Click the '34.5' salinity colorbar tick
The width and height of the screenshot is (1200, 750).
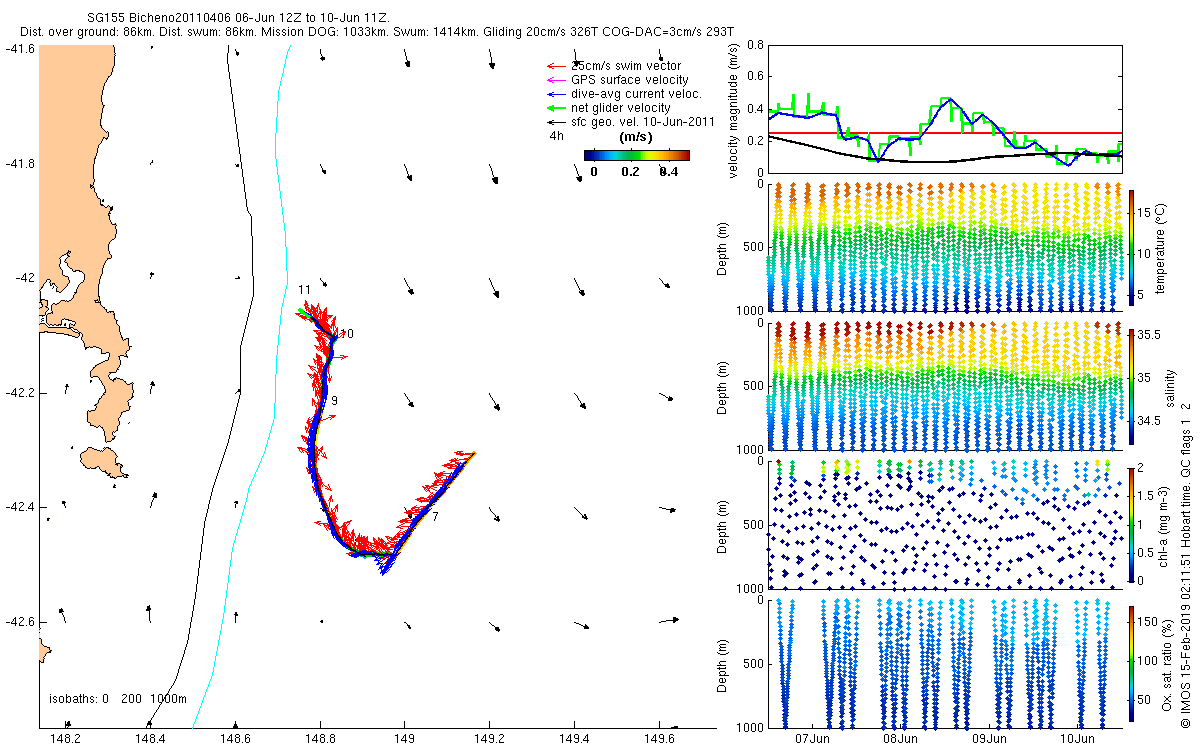(x=1149, y=422)
